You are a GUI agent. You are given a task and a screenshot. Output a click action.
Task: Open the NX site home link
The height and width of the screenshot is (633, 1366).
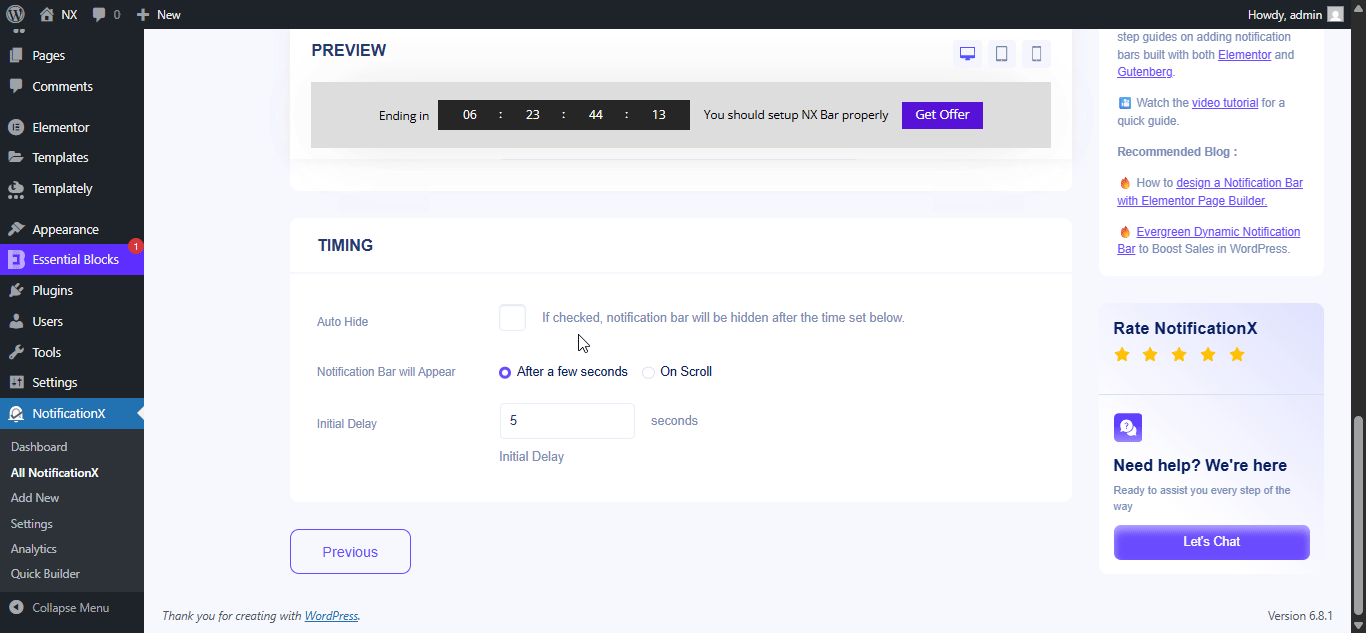(x=58, y=14)
